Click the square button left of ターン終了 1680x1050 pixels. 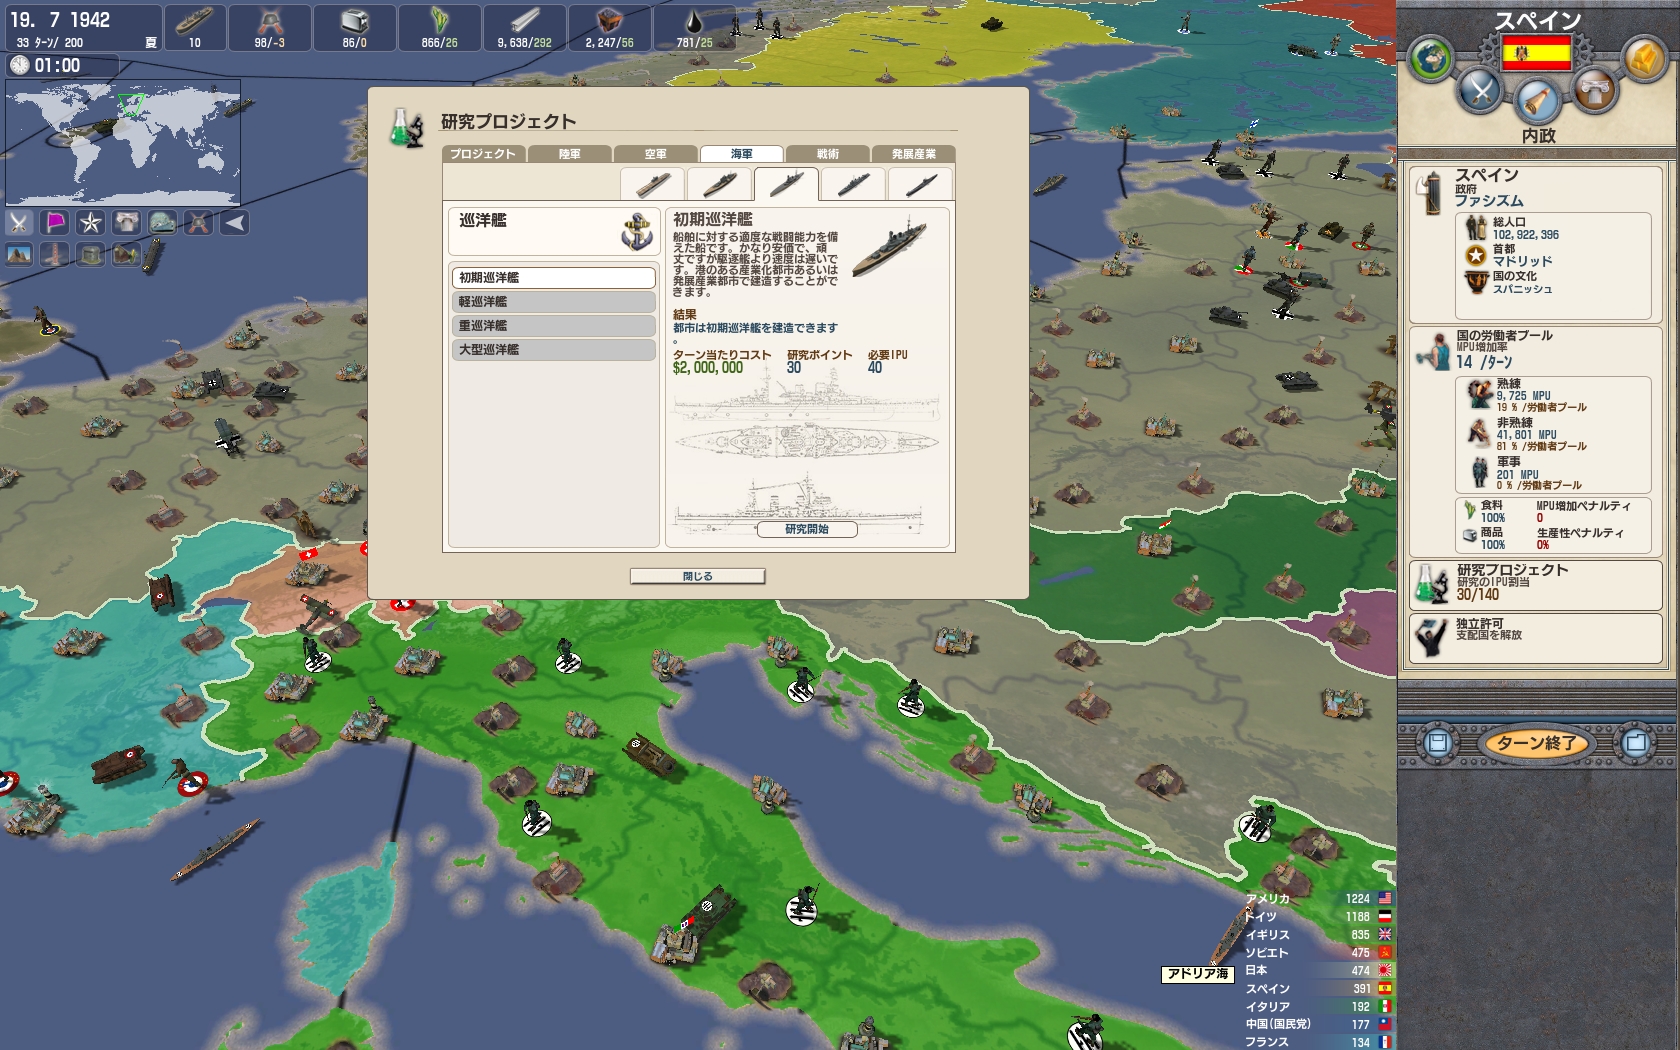(x=1438, y=743)
